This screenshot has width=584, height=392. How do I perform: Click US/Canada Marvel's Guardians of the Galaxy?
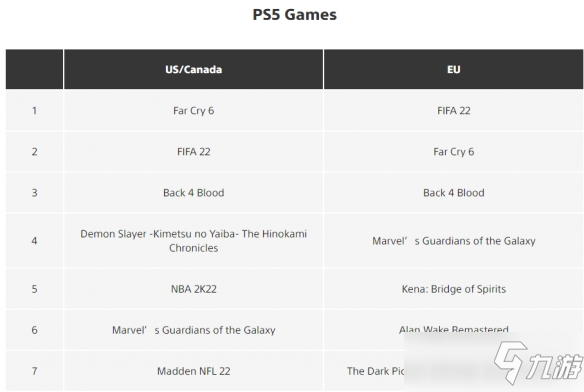tap(194, 330)
